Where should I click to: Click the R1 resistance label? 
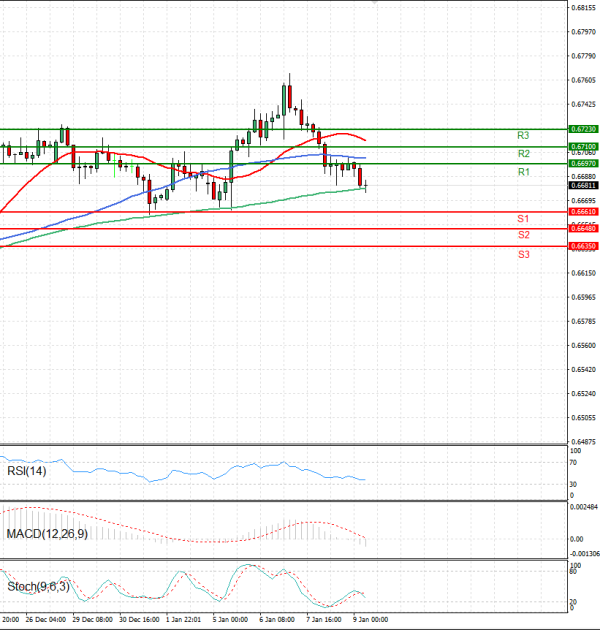pos(523,173)
